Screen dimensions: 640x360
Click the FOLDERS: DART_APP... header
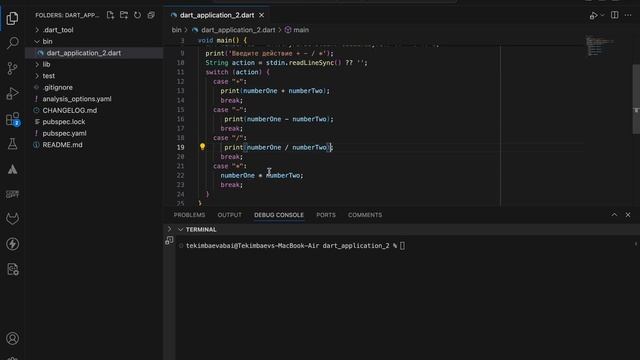click(67, 15)
